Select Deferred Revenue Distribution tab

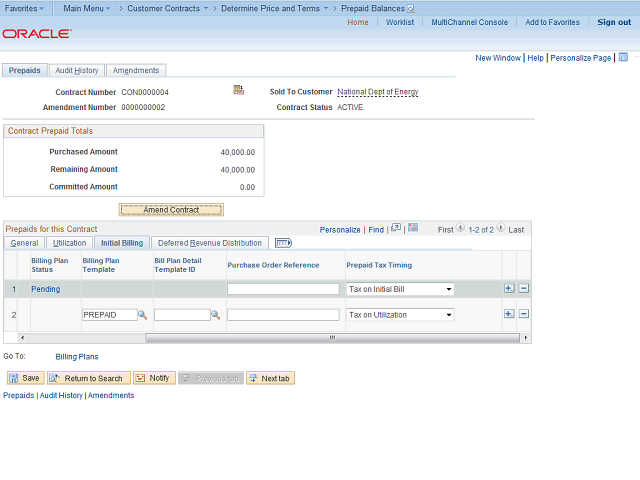(x=210, y=243)
